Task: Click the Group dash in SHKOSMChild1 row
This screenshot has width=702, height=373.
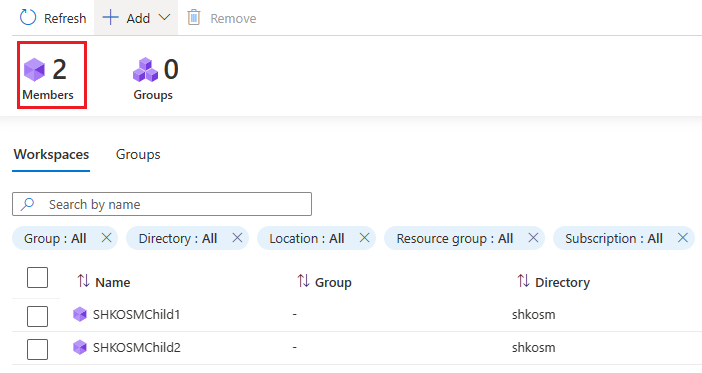Action: tap(295, 315)
